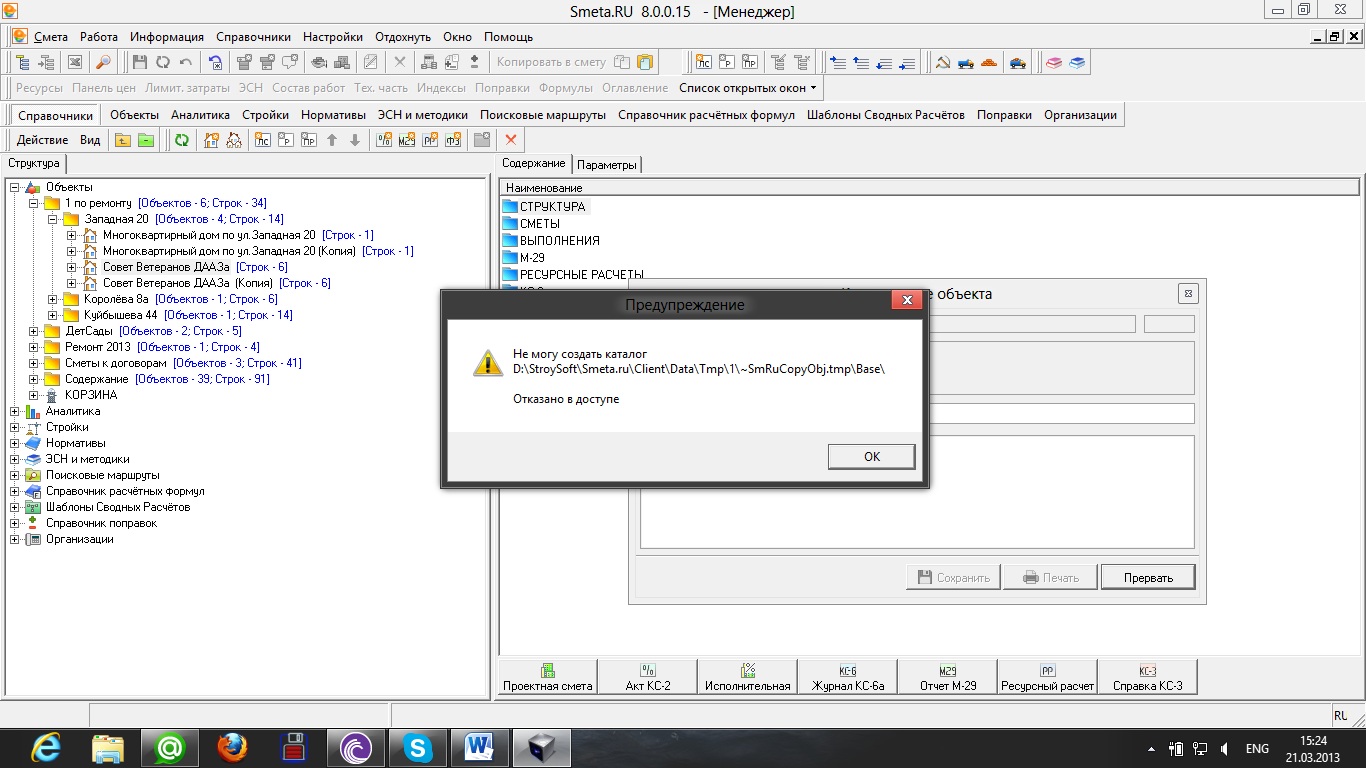Open the Справочники menu in the menu bar
1366x768 pixels.
pos(253,37)
